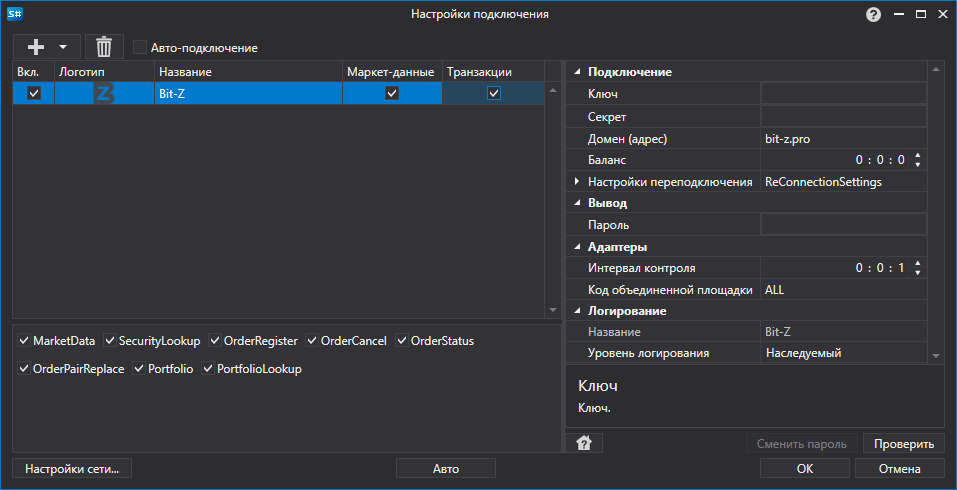Click the Сменить пароль button
This screenshot has height=490, width=957.
click(x=801, y=444)
